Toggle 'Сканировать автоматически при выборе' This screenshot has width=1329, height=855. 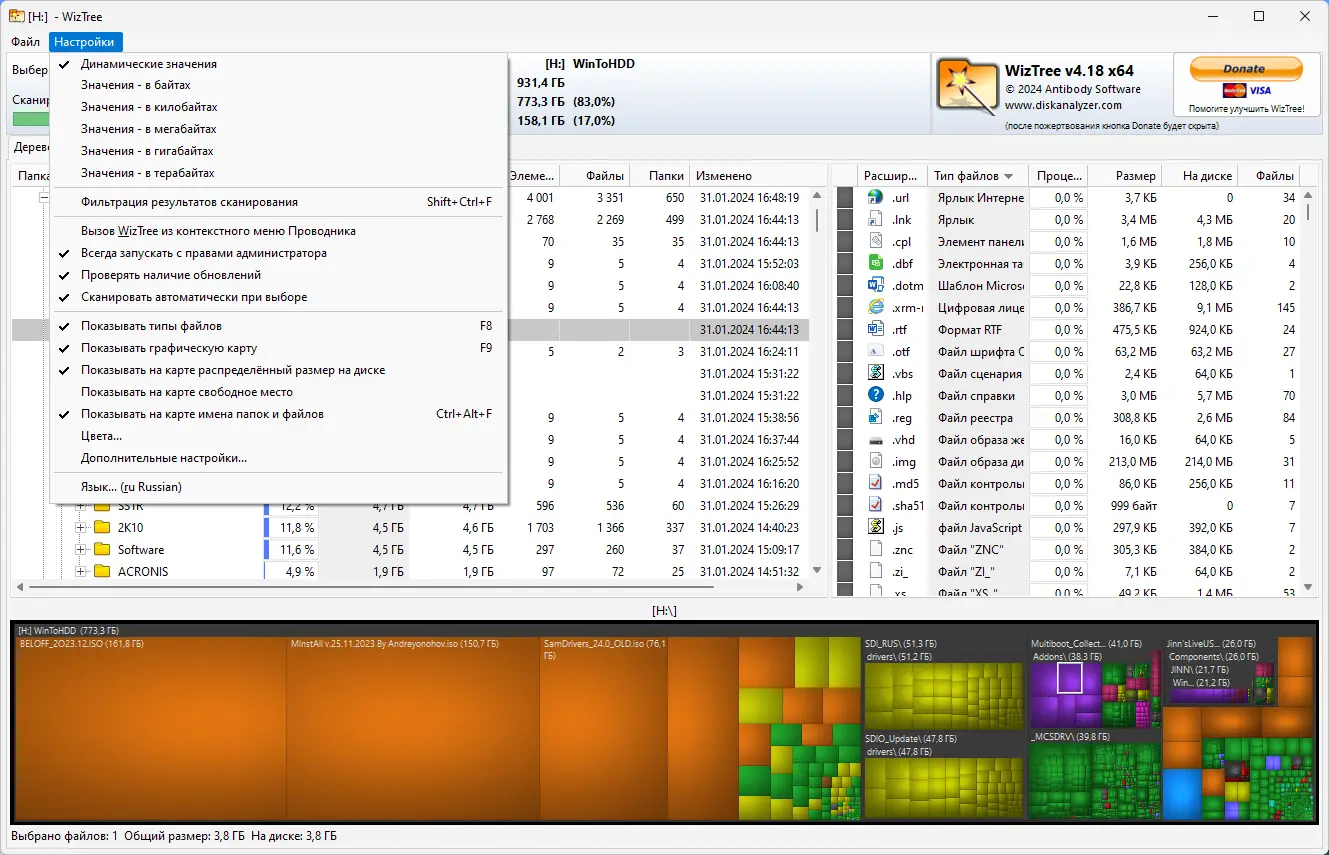pyautogui.click(x=279, y=297)
